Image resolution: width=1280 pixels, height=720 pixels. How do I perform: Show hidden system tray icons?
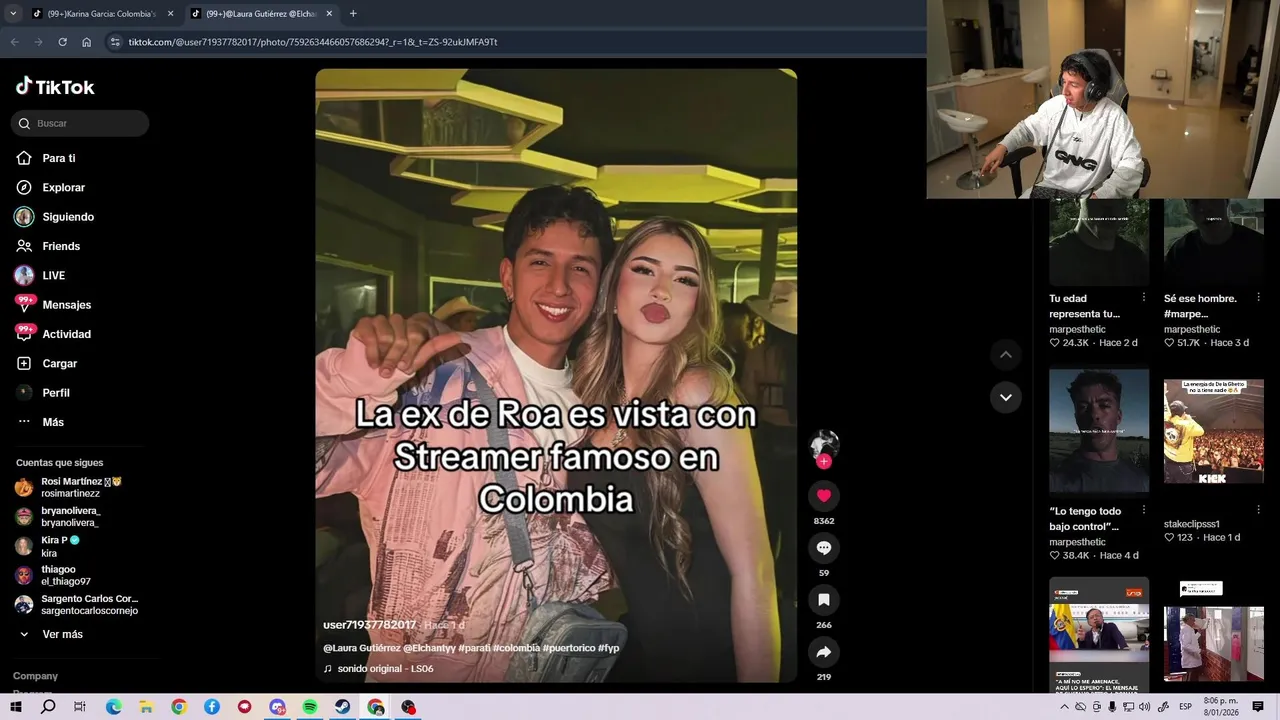pyautogui.click(x=1064, y=707)
